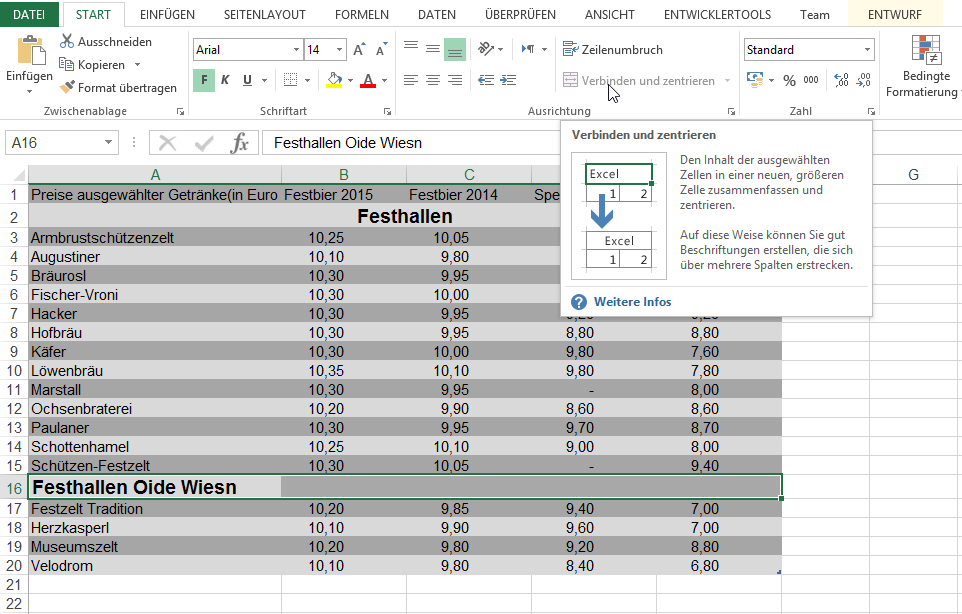Open the font size dropdown showing 14
962x614 pixels.
click(x=341, y=50)
